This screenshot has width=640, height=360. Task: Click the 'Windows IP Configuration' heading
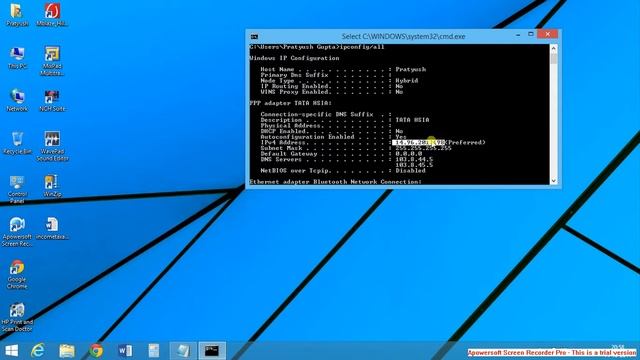click(294, 58)
